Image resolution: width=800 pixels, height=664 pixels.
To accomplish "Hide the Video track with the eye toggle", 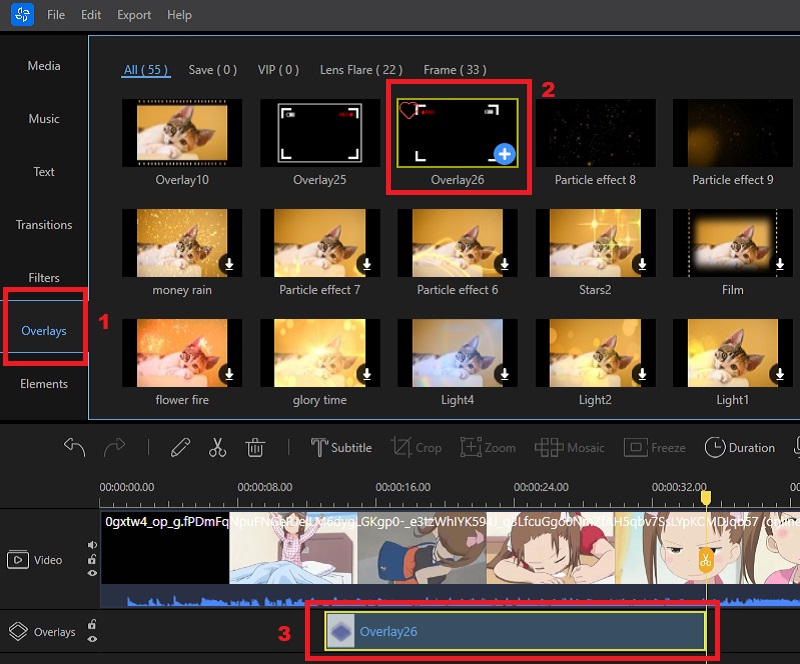I will (x=92, y=573).
